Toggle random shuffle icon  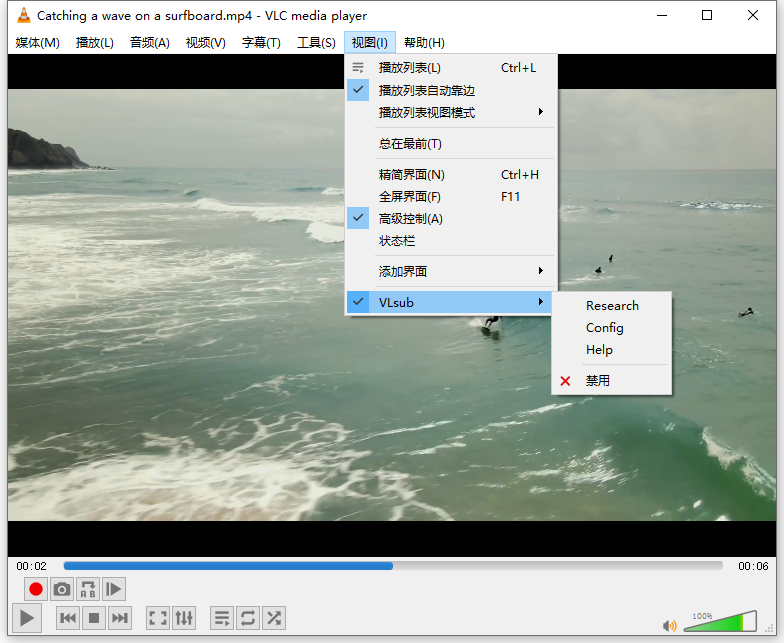(x=274, y=618)
